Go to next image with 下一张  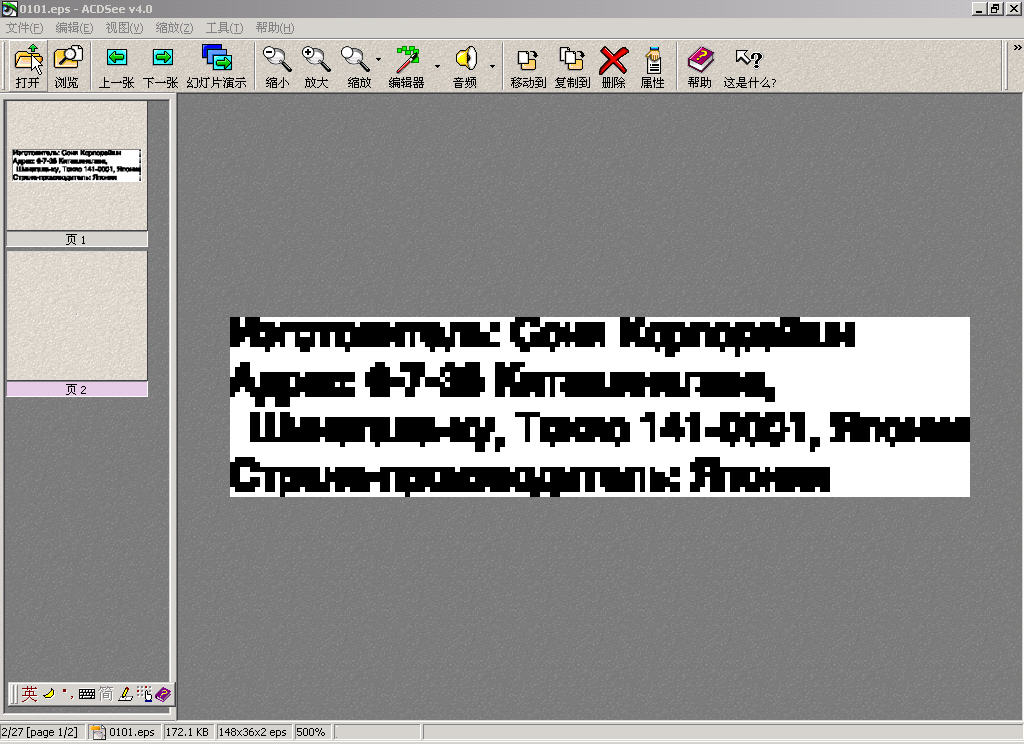coord(161,66)
